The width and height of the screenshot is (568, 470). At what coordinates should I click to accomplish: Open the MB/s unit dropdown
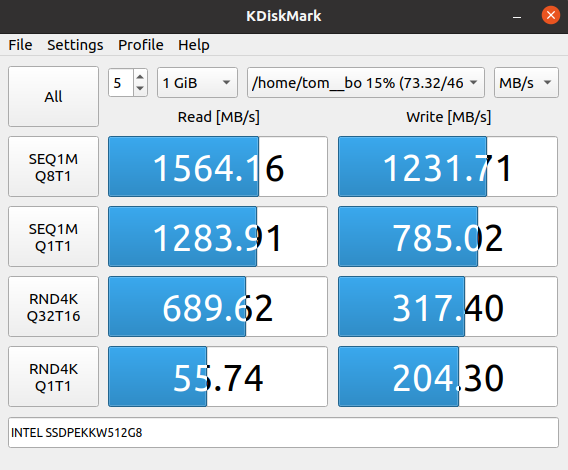526,83
